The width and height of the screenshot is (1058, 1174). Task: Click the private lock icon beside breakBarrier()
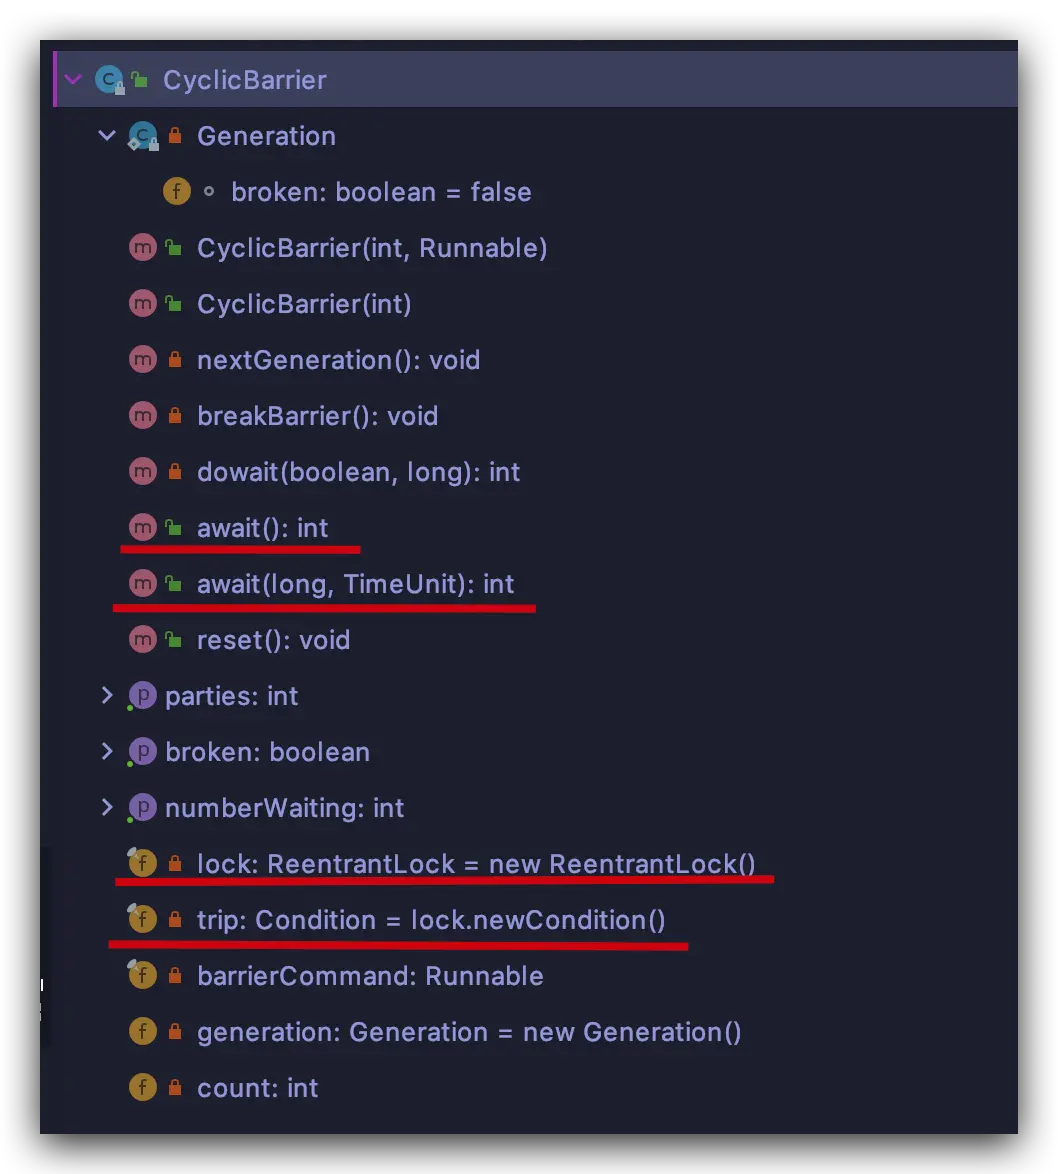point(175,416)
